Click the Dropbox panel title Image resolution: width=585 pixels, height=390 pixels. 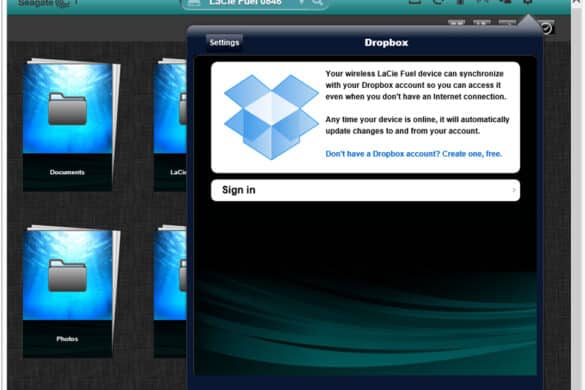point(386,43)
